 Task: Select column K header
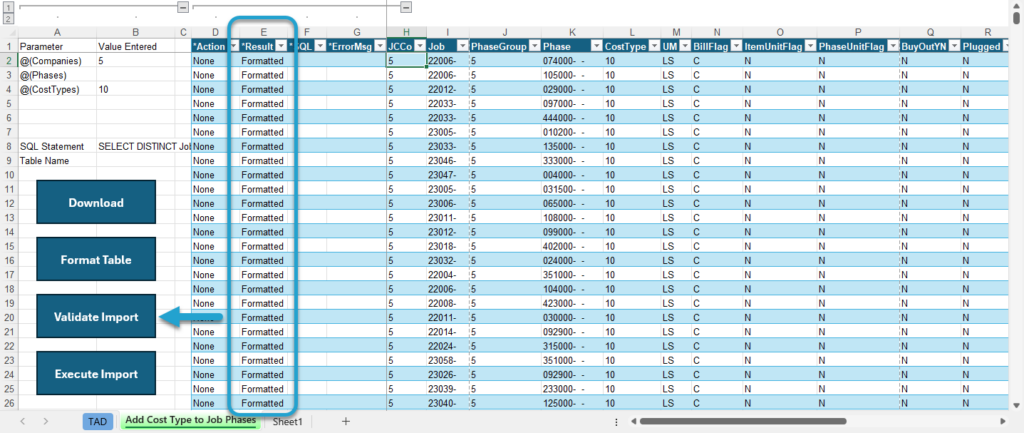pos(572,32)
